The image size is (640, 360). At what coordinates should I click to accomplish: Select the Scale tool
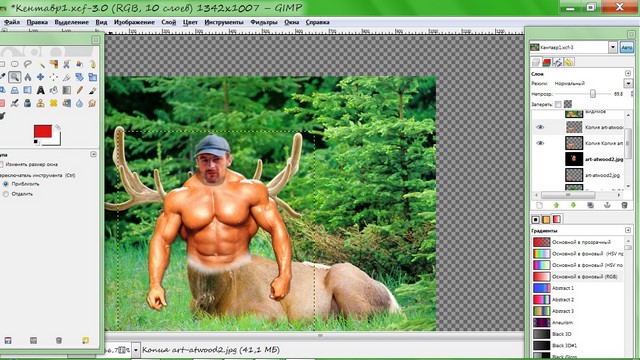coord(93,77)
